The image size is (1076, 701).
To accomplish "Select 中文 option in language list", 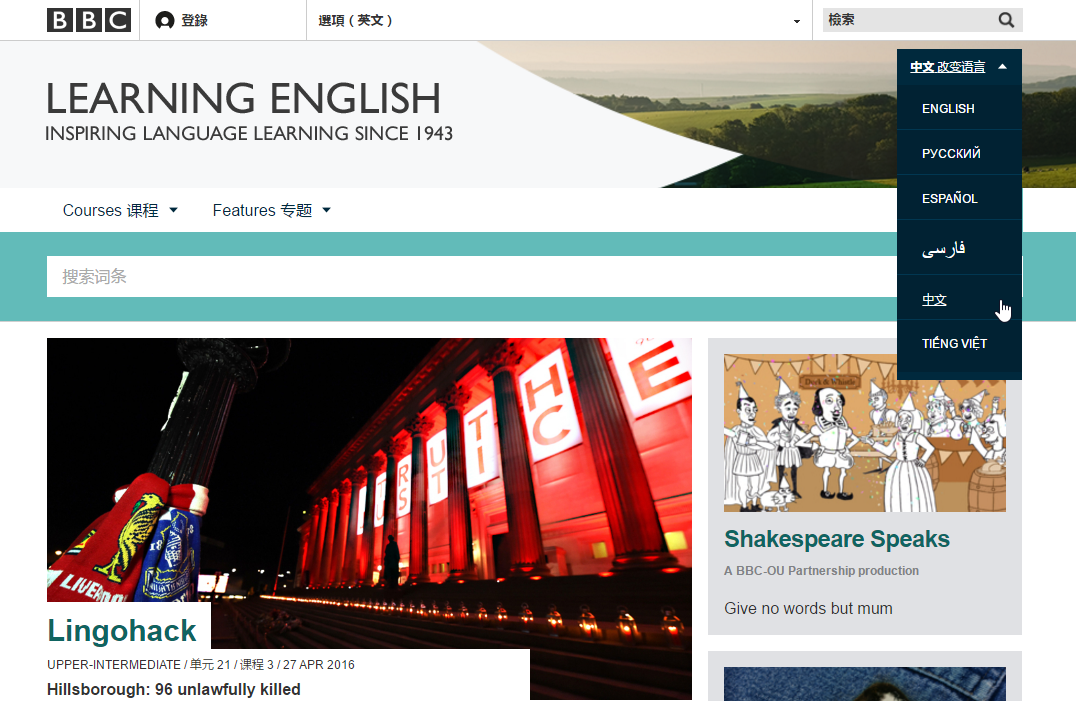I will coord(959,299).
